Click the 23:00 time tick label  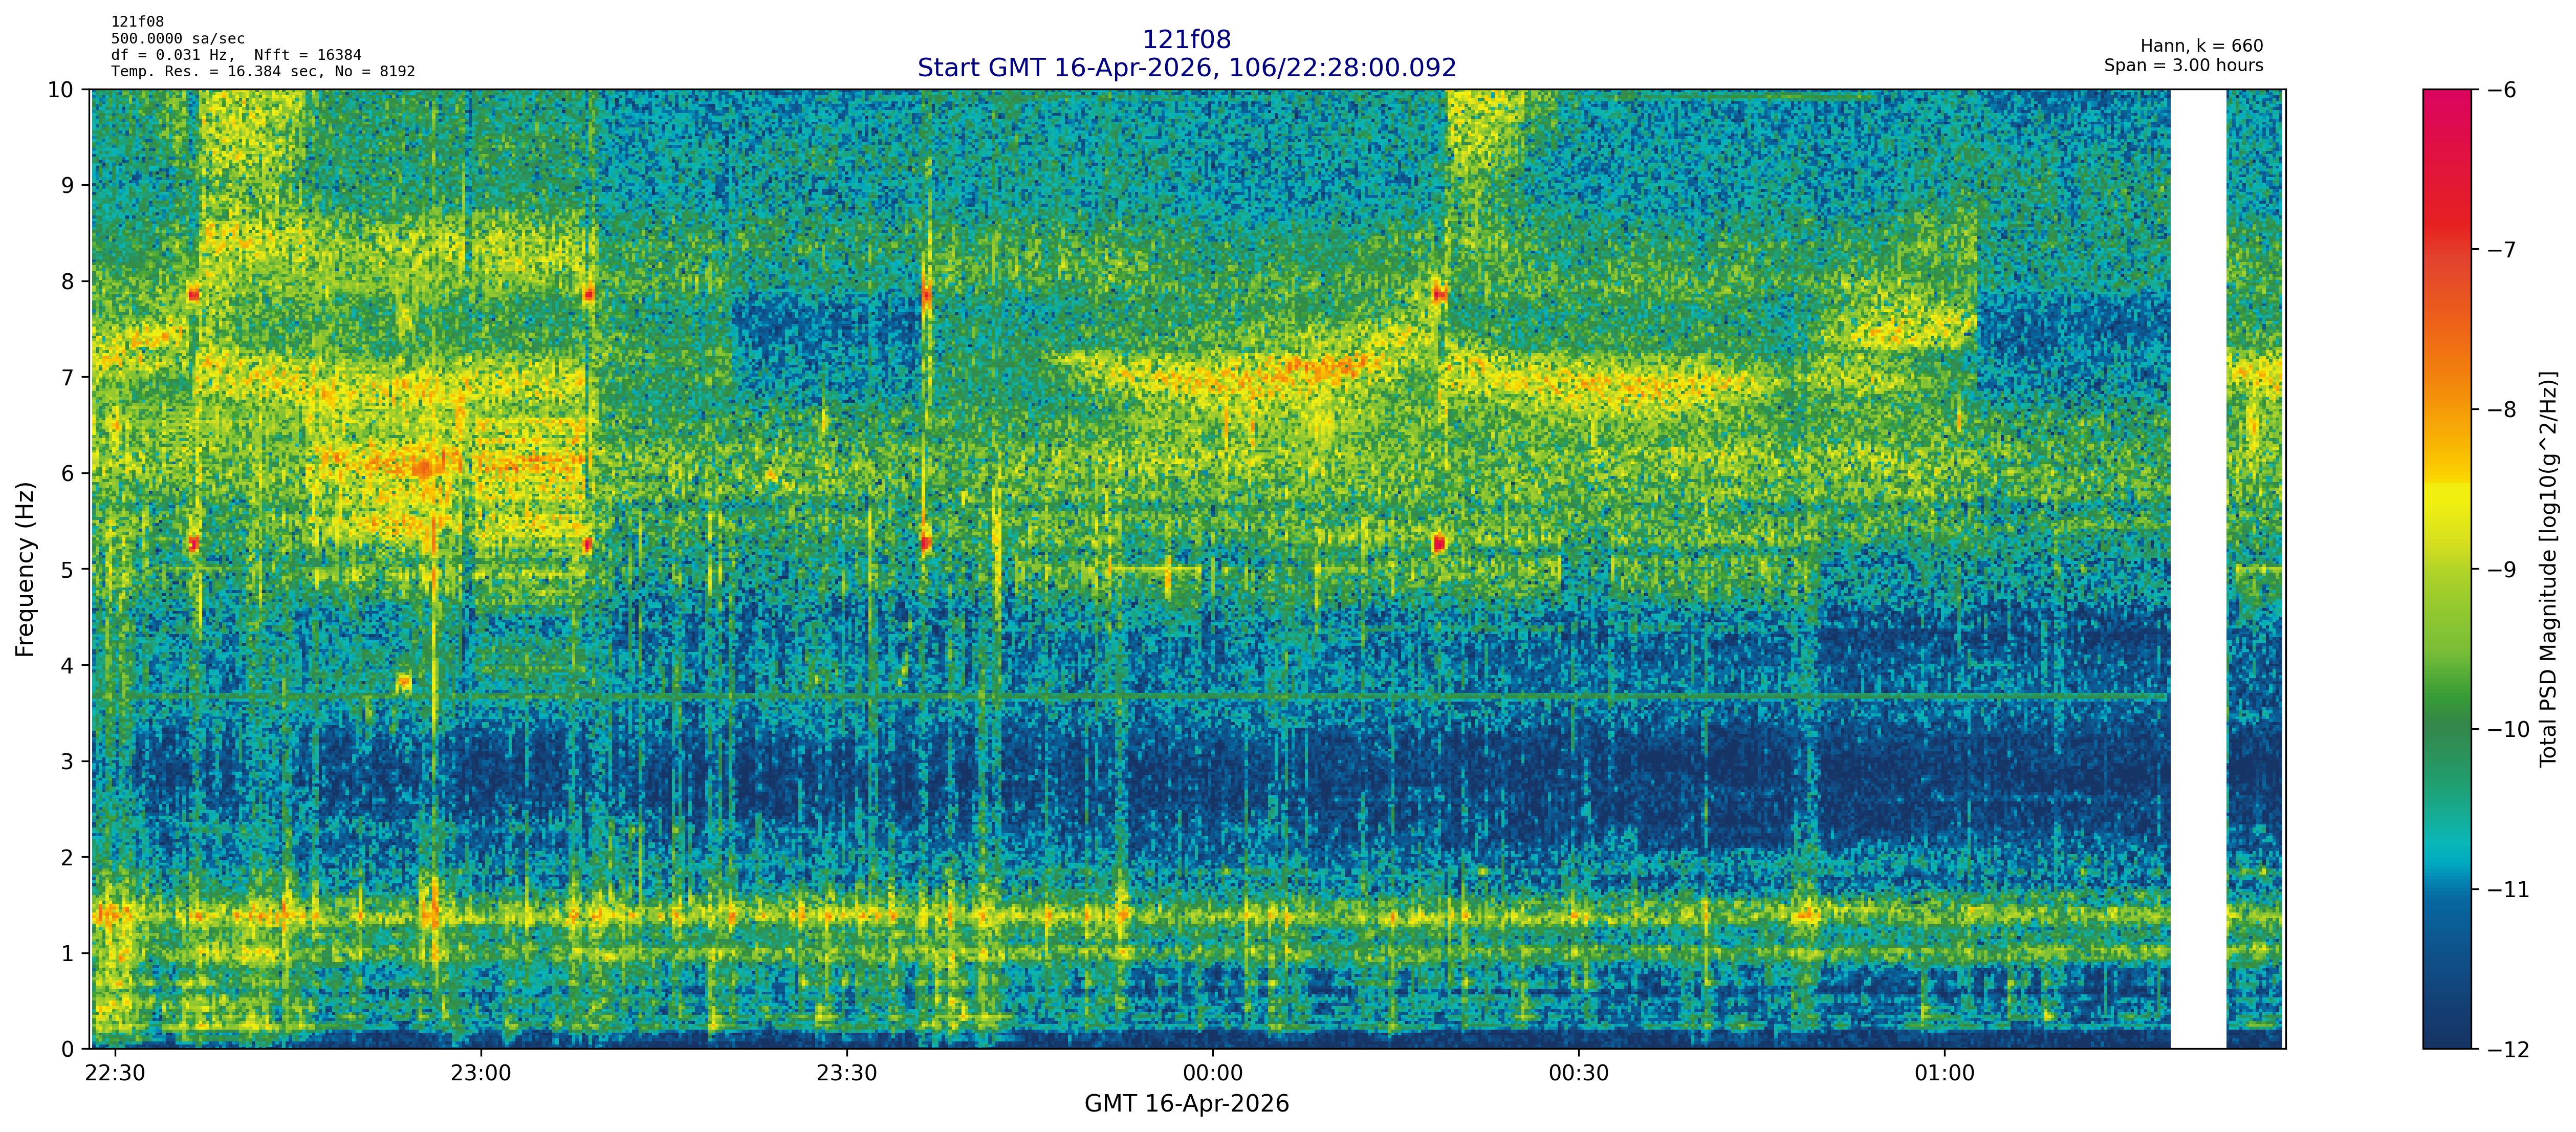tap(481, 1074)
